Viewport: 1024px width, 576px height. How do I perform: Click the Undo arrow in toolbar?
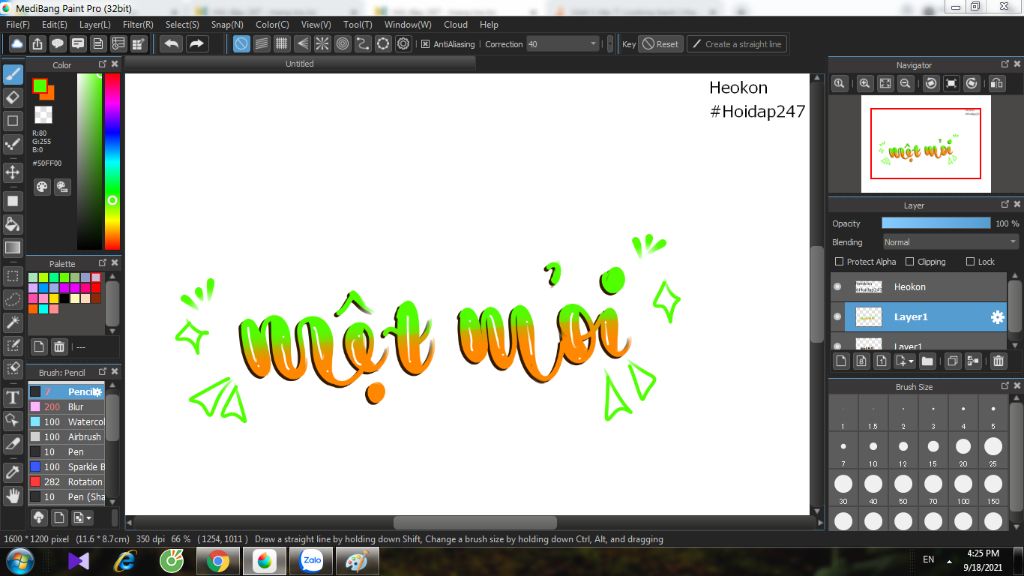click(x=172, y=44)
